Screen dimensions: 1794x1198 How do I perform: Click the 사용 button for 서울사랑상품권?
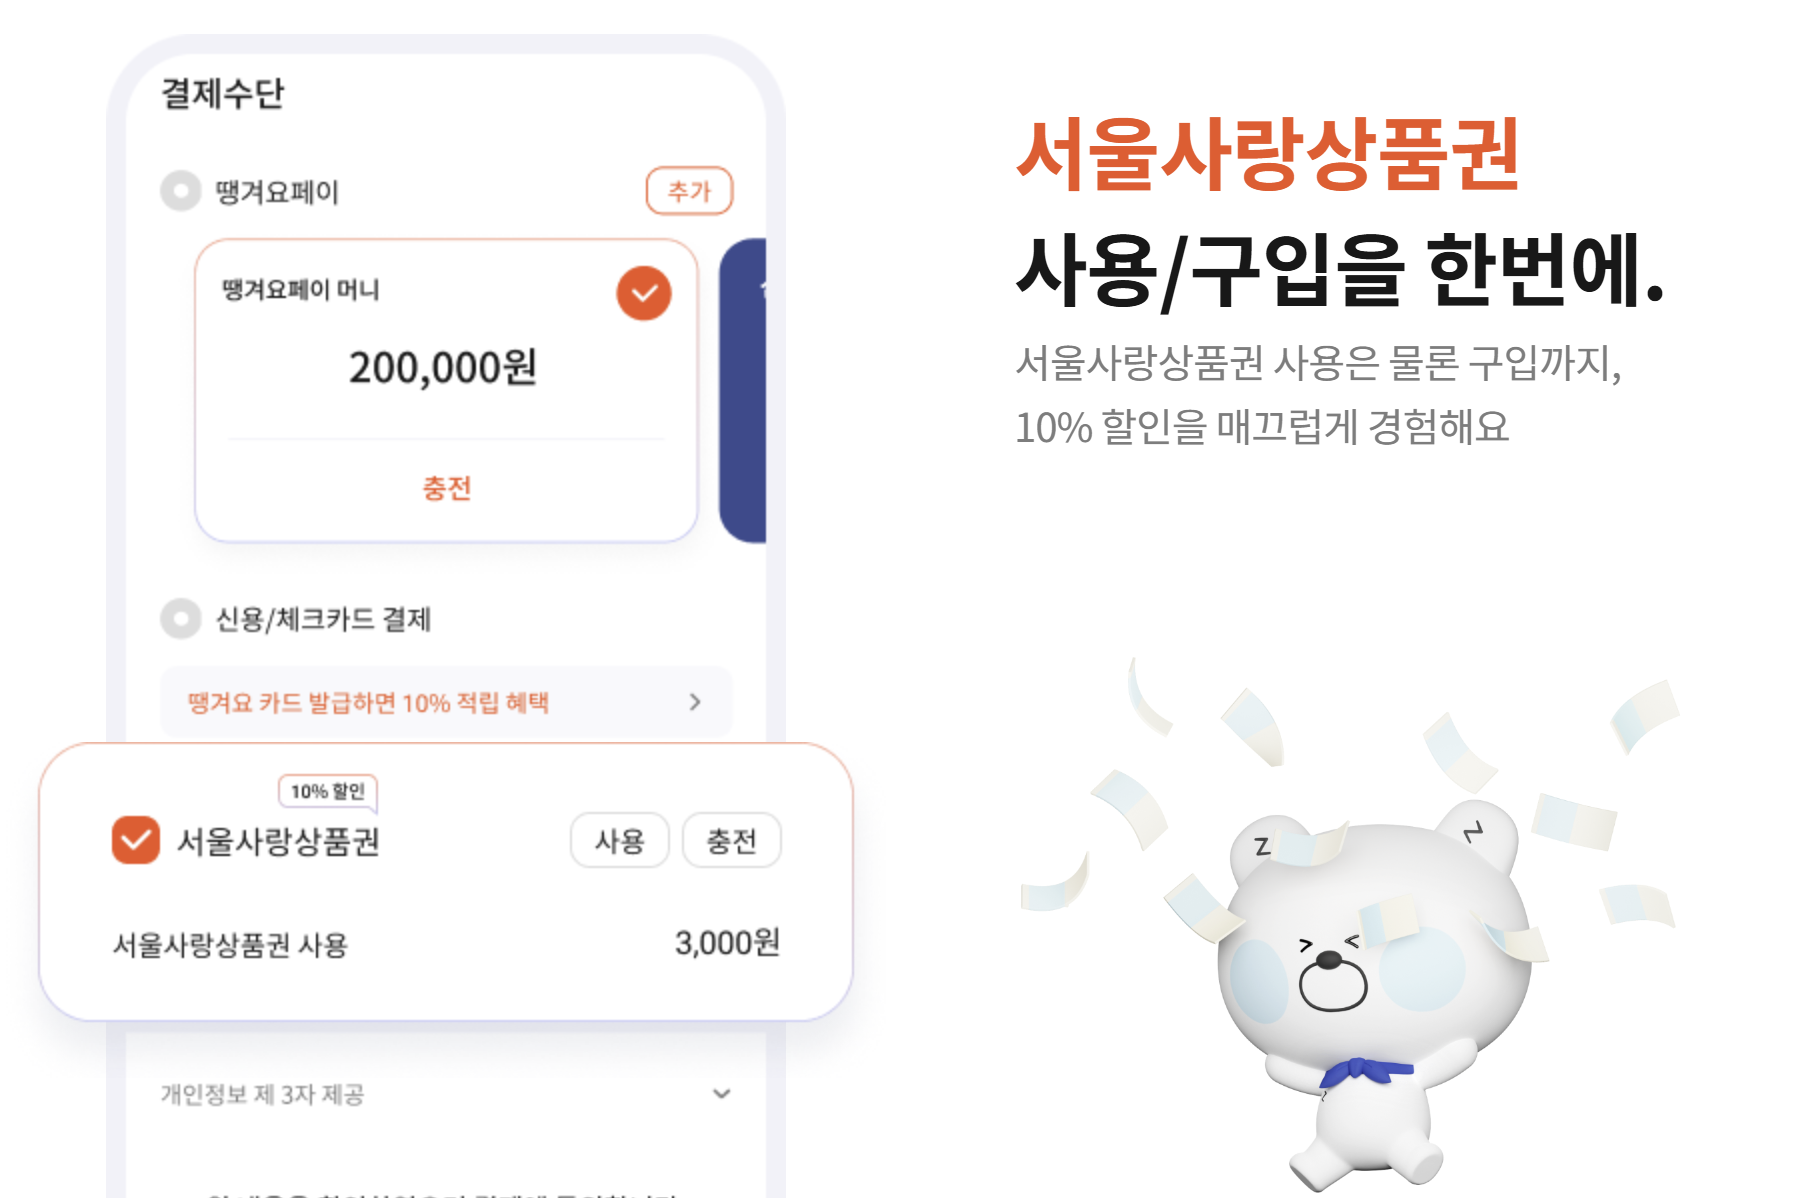(x=619, y=841)
